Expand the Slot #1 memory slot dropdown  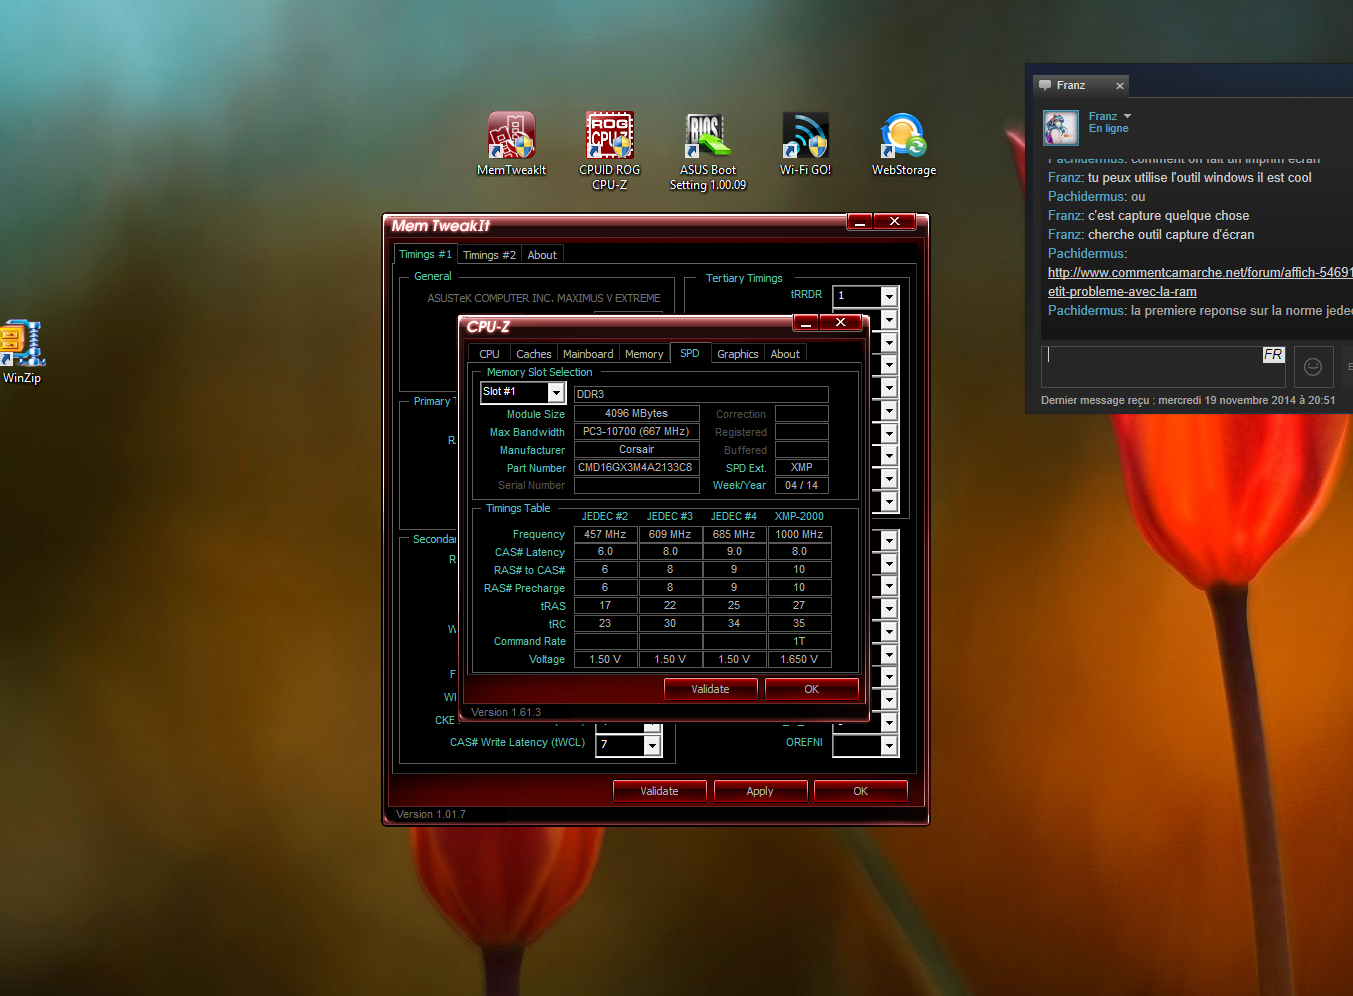[x=556, y=392]
